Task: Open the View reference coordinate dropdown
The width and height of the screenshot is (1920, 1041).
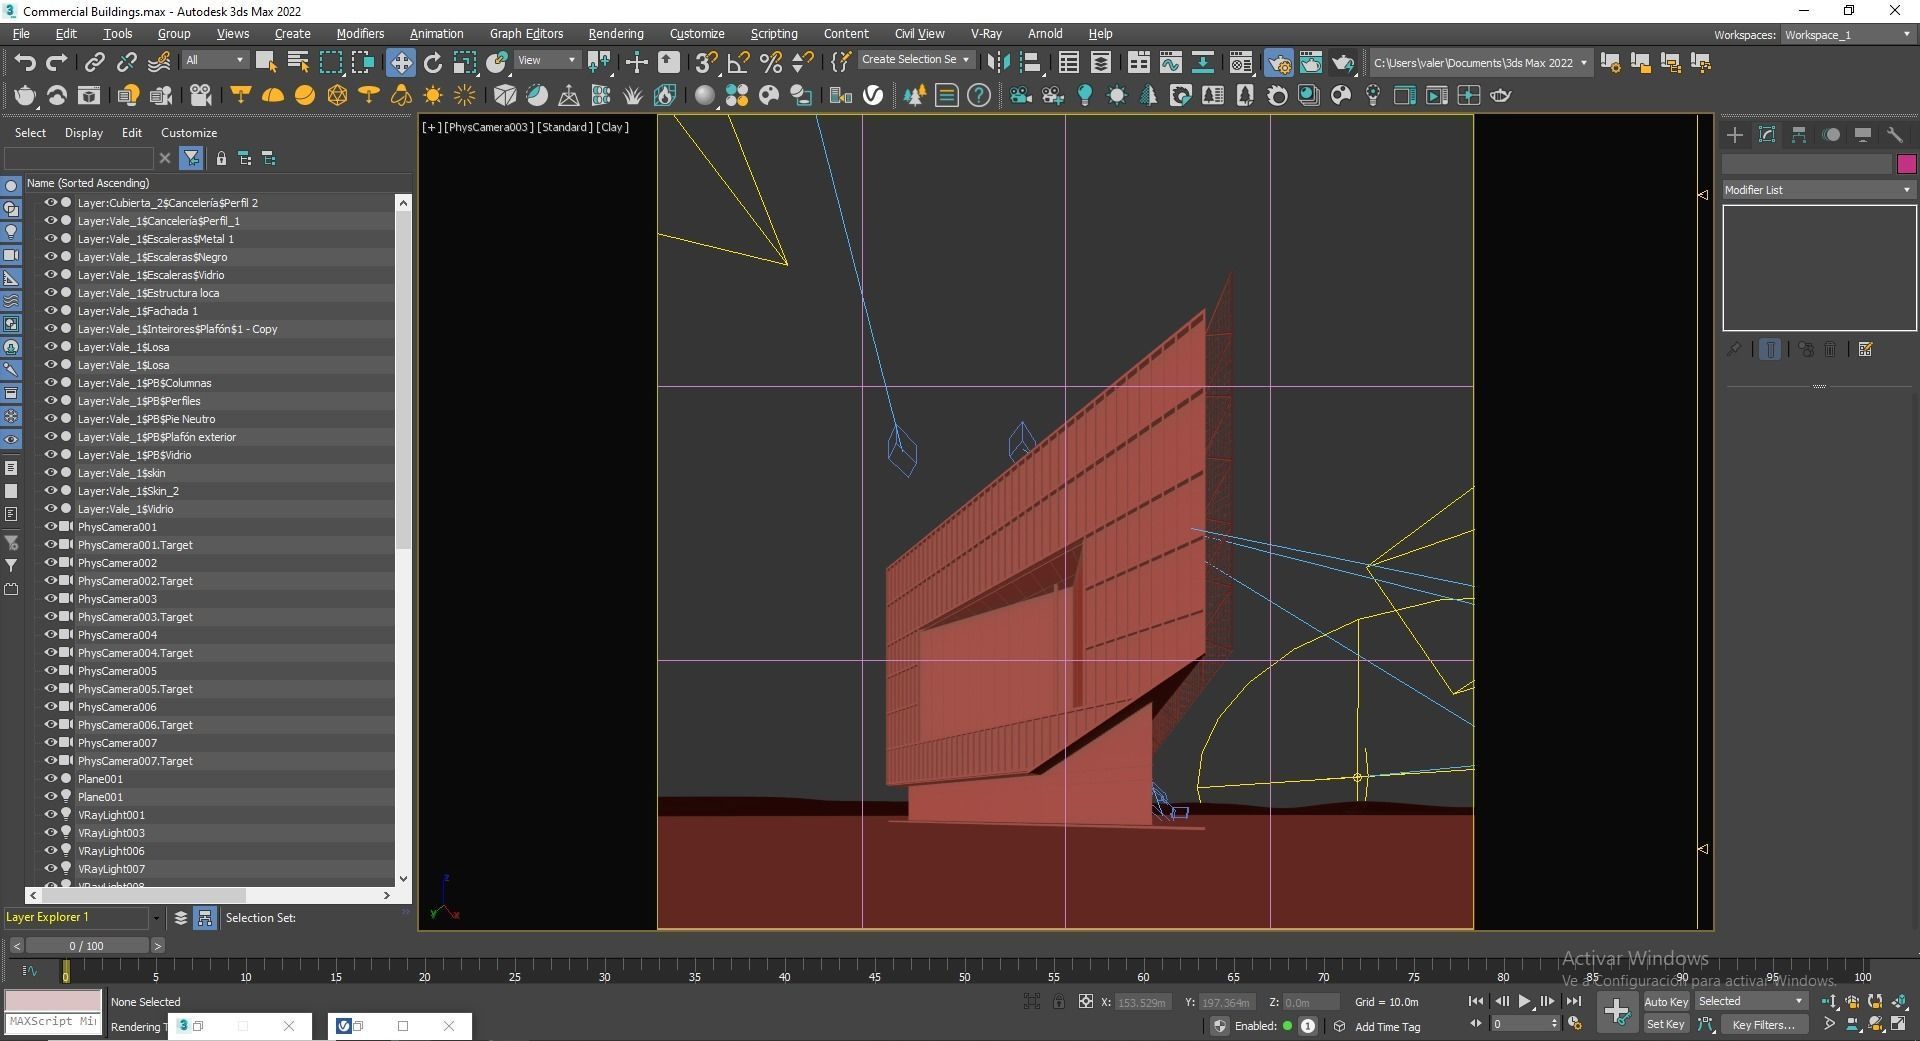Action: click(x=547, y=61)
